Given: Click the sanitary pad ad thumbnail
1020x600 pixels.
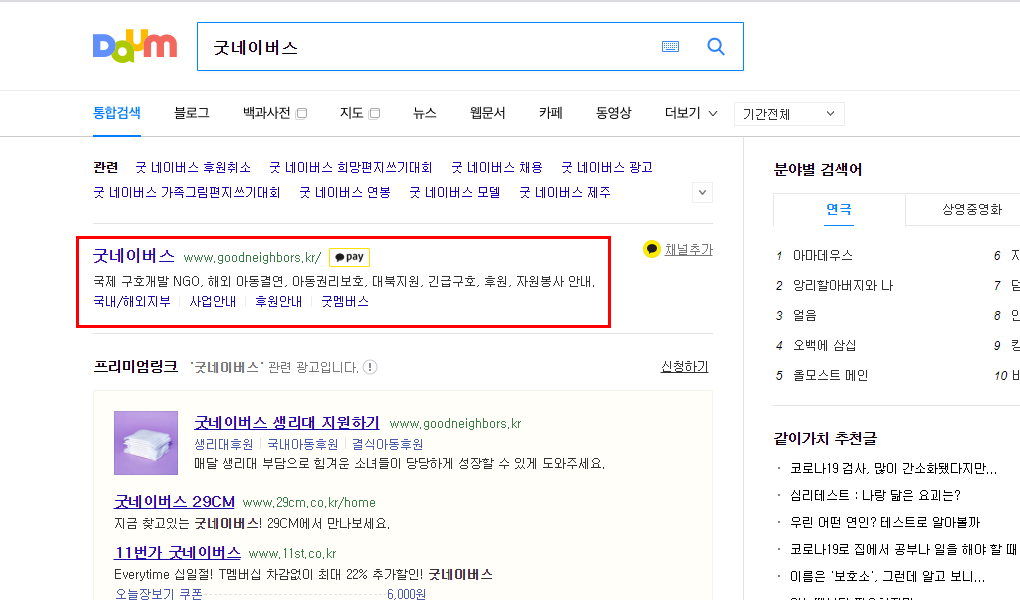Looking at the screenshot, I should tap(146, 443).
